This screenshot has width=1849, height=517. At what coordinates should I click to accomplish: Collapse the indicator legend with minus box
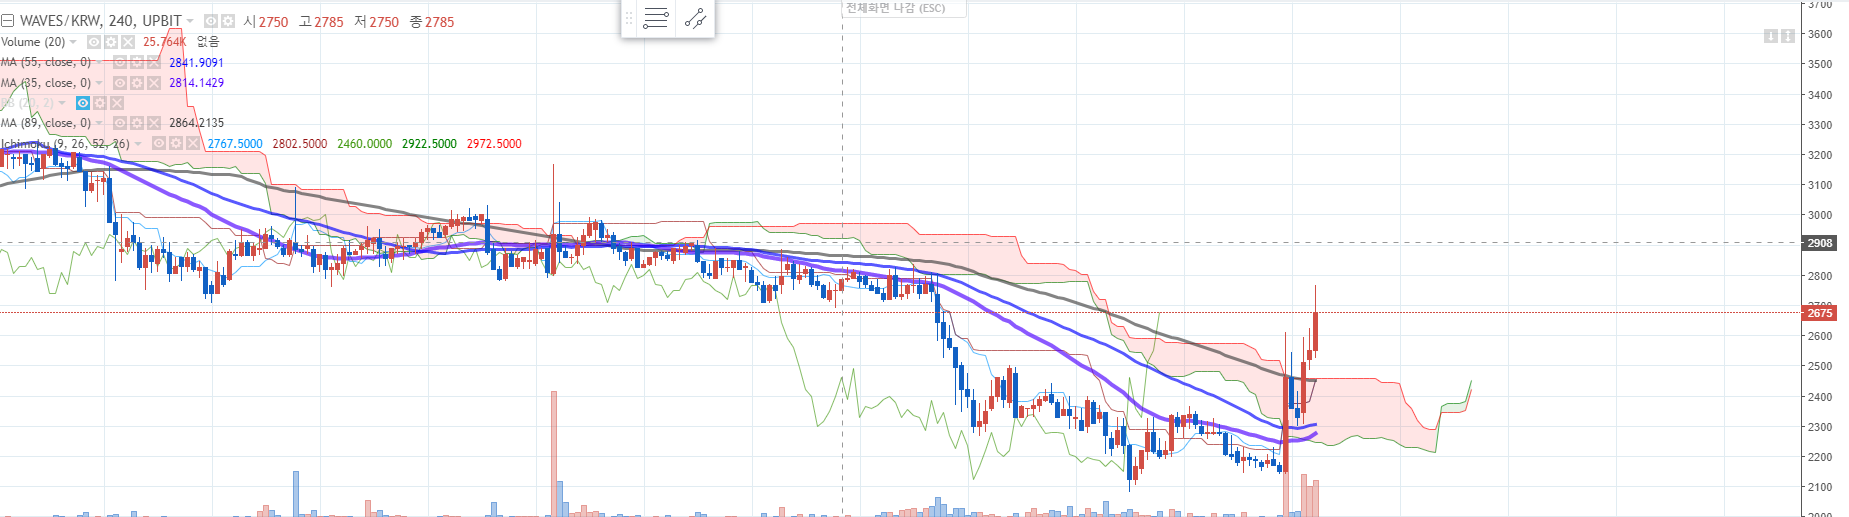(8, 21)
